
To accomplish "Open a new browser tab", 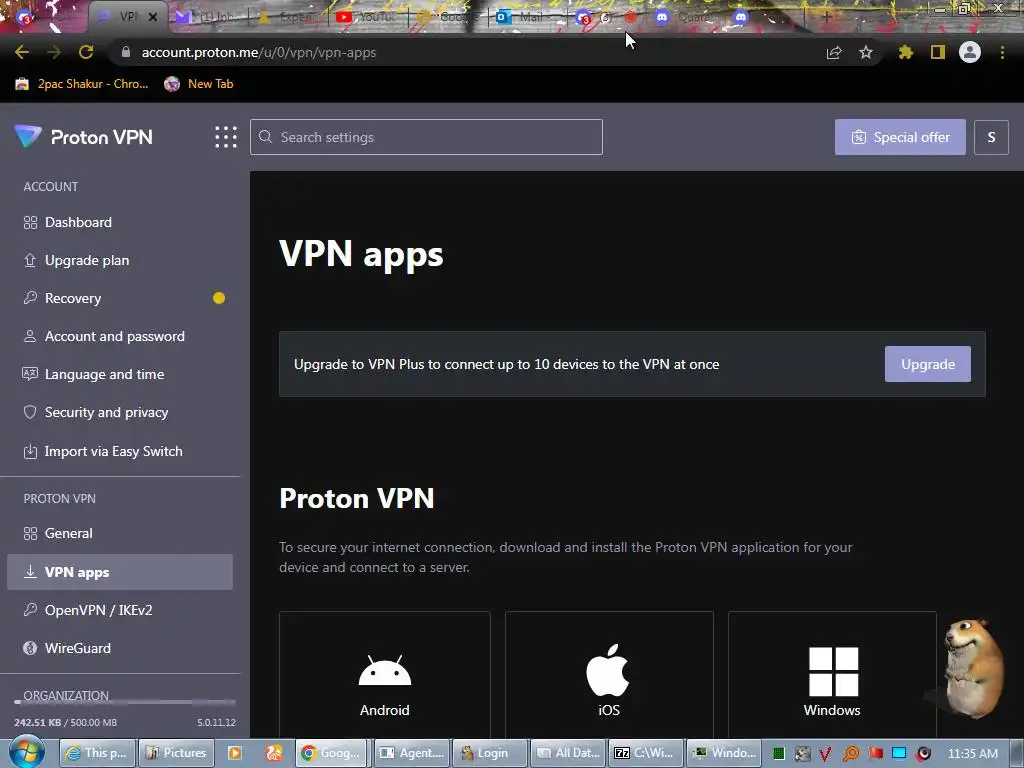I will (x=826, y=17).
